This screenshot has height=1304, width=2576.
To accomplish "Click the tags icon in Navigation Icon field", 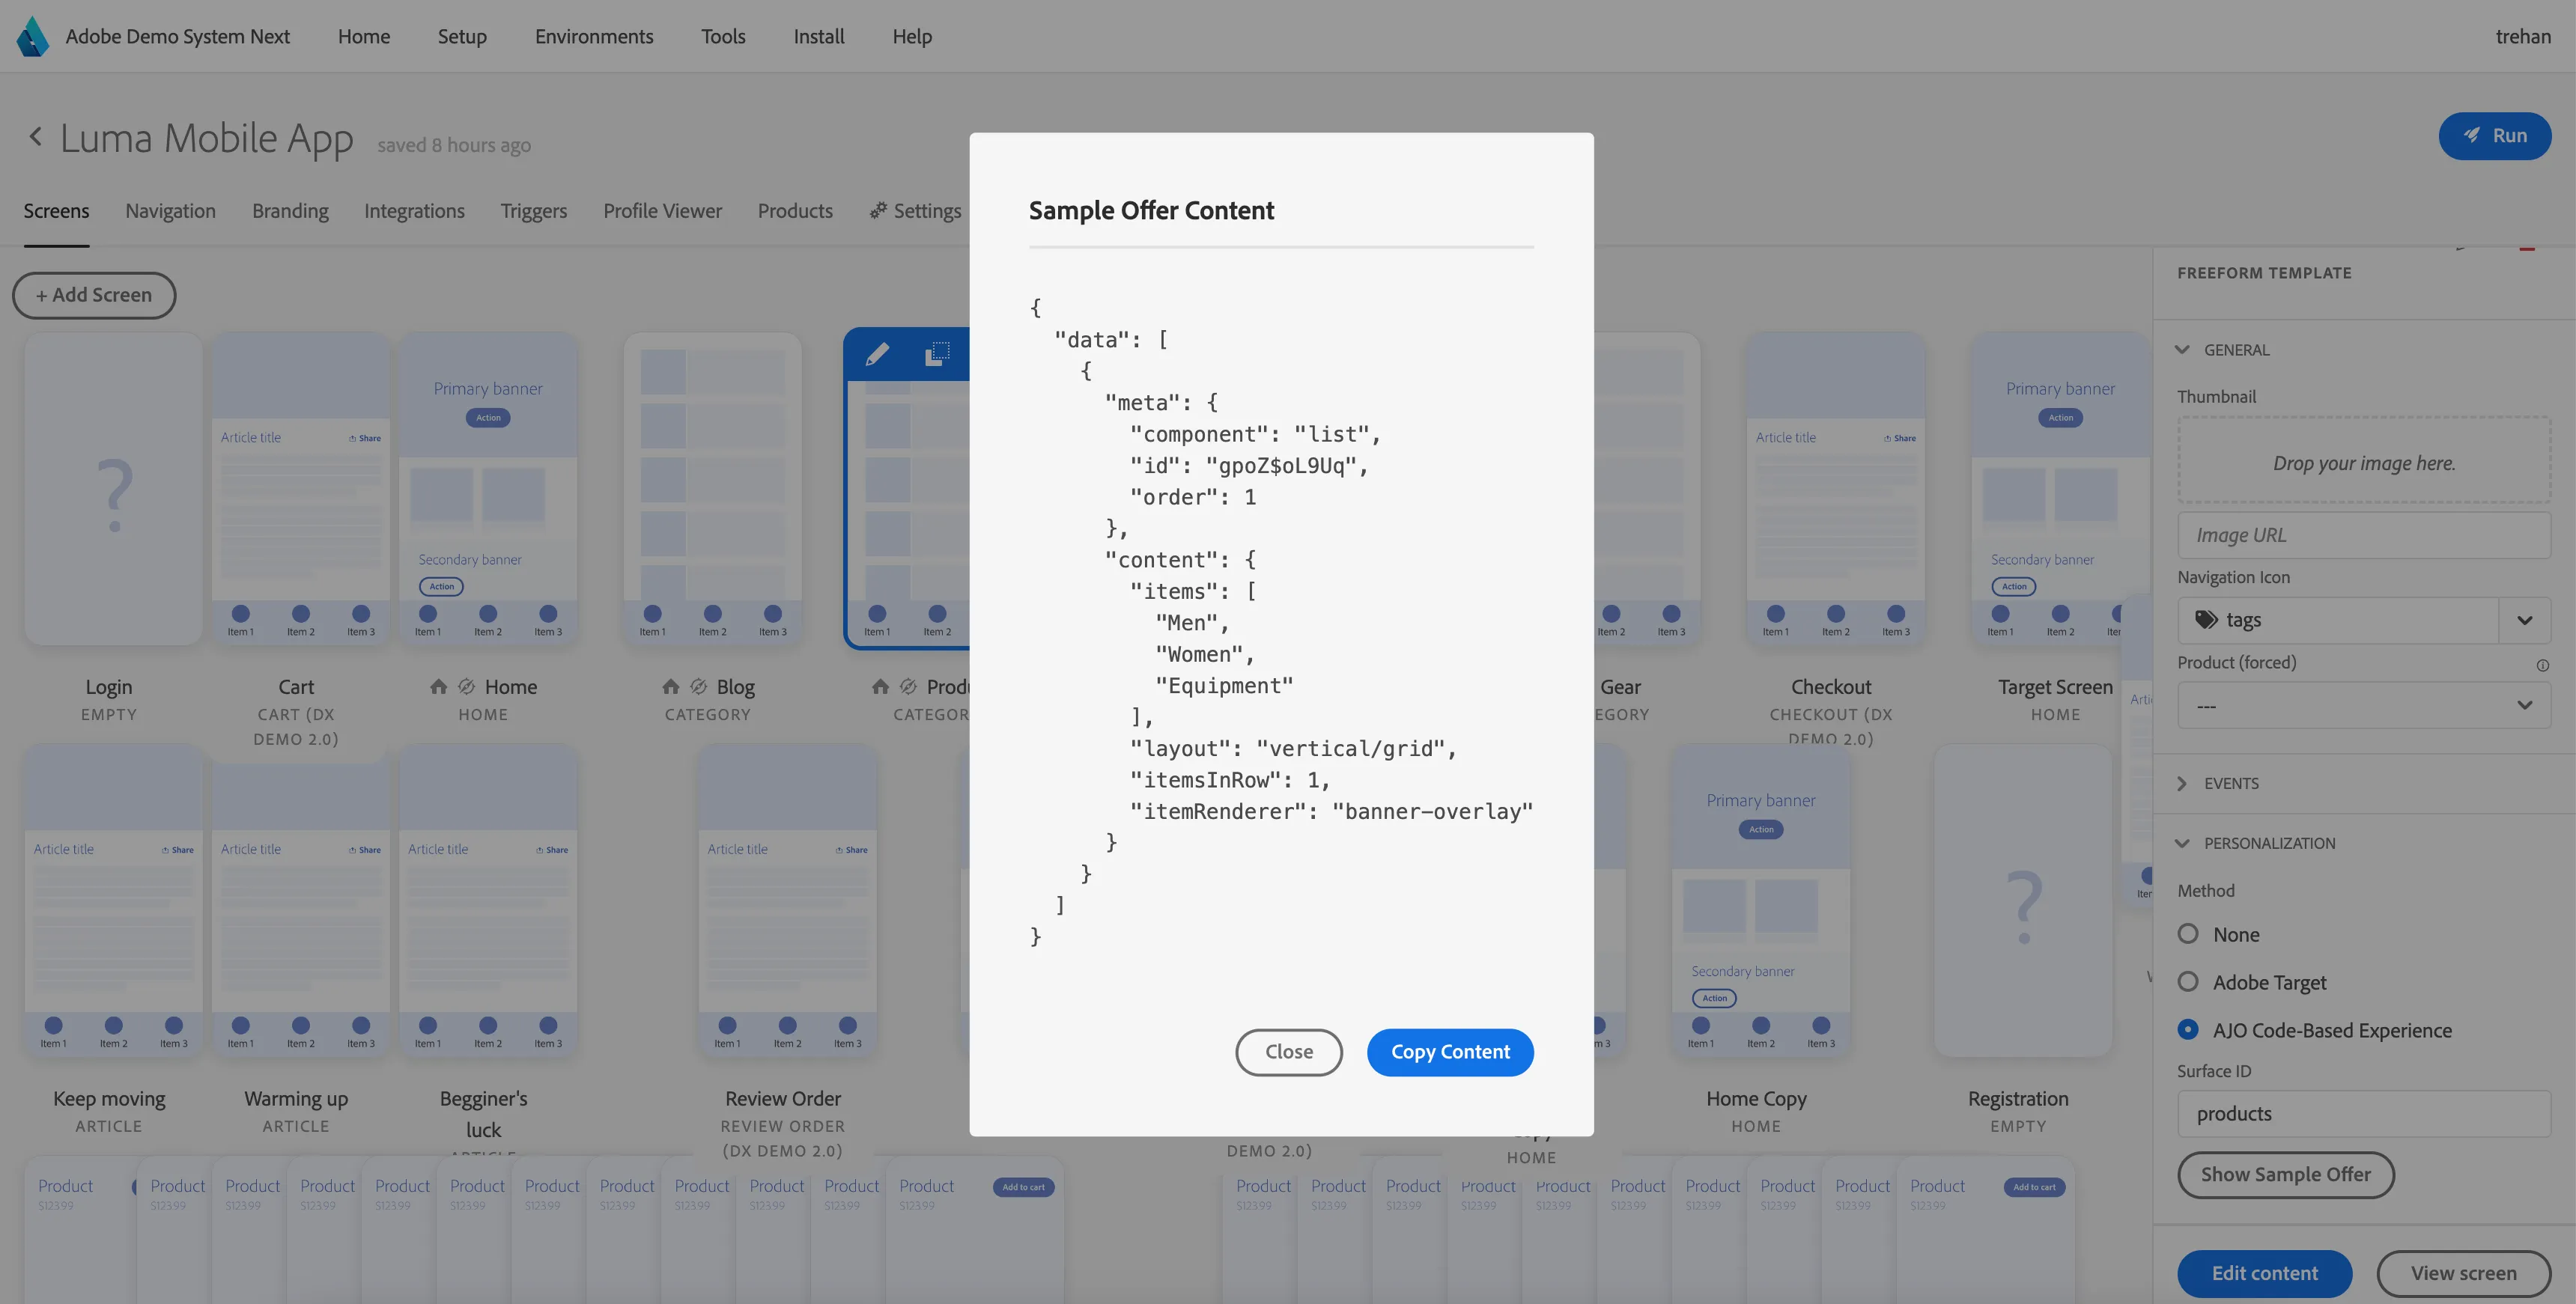I will coord(2206,620).
